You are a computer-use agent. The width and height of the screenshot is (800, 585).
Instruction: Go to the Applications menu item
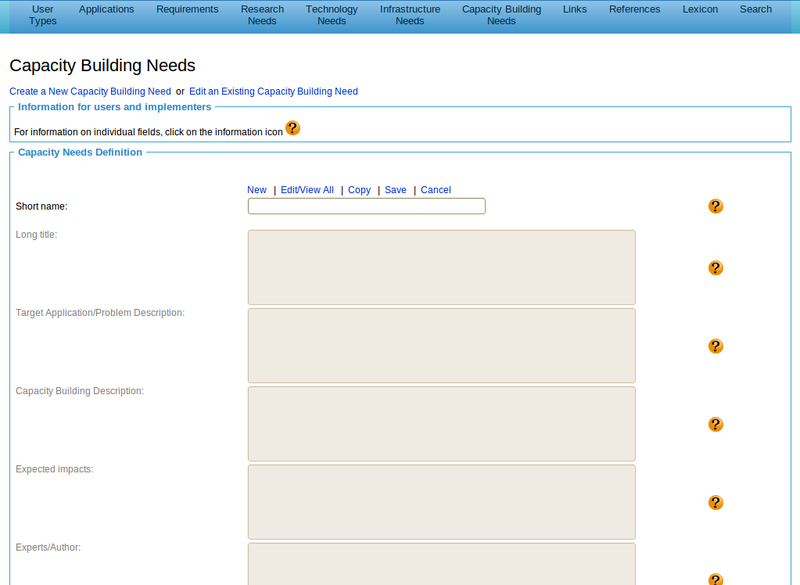106,9
